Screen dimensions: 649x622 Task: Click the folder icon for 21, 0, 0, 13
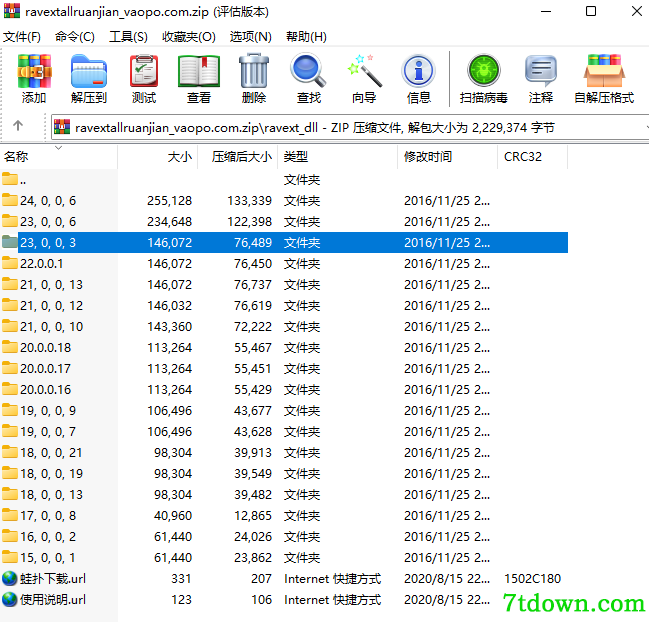pyautogui.click(x=10, y=284)
